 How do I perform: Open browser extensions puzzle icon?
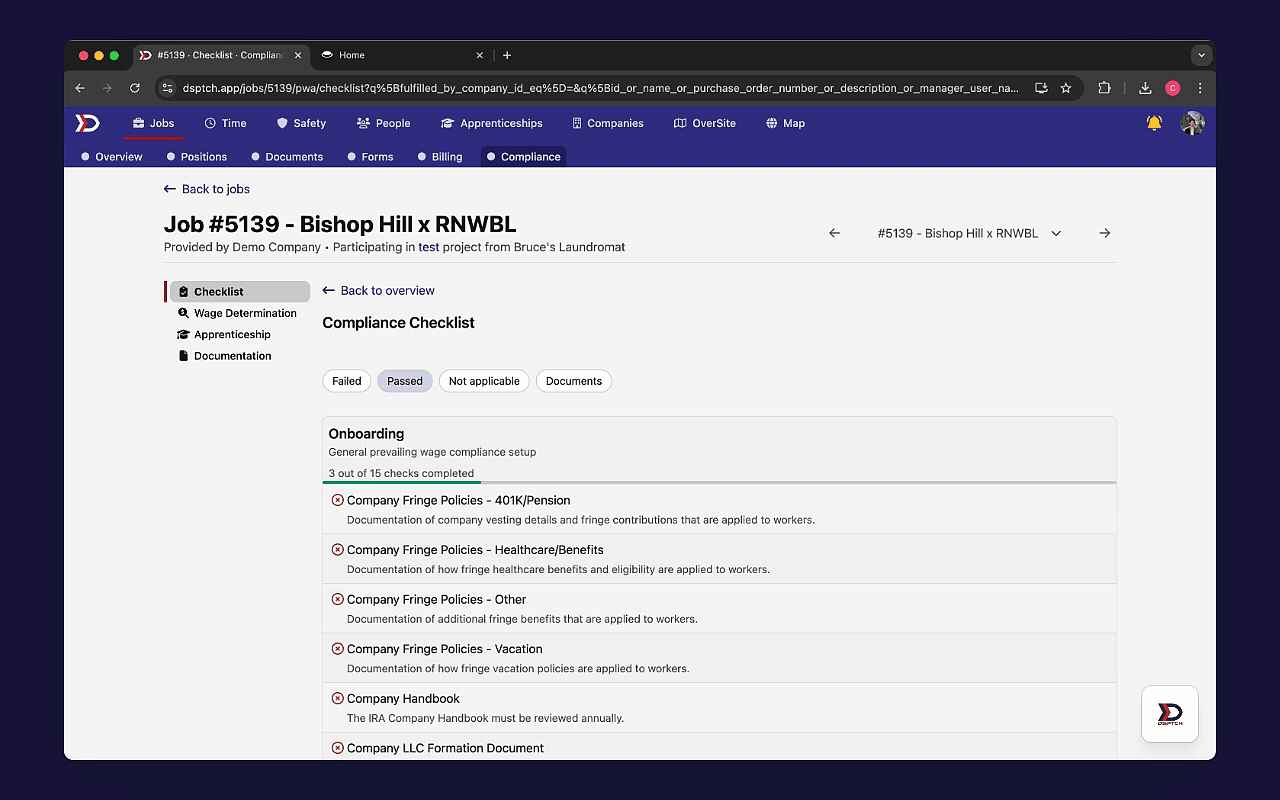[x=1104, y=88]
